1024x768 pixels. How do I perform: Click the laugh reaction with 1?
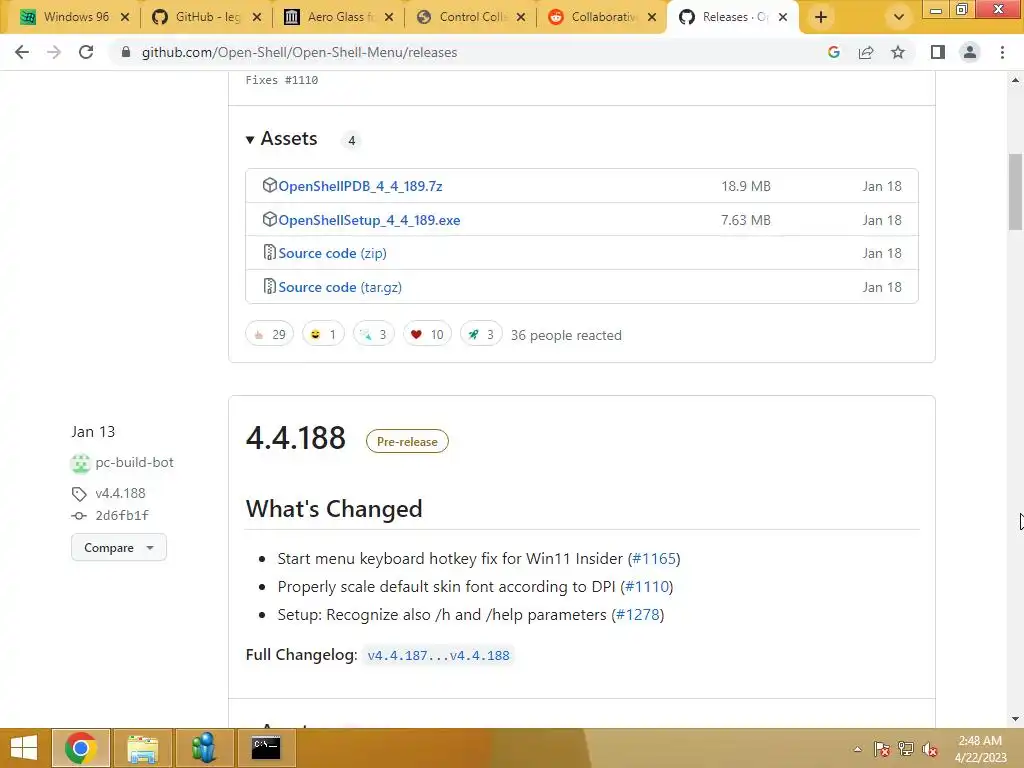click(x=323, y=334)
